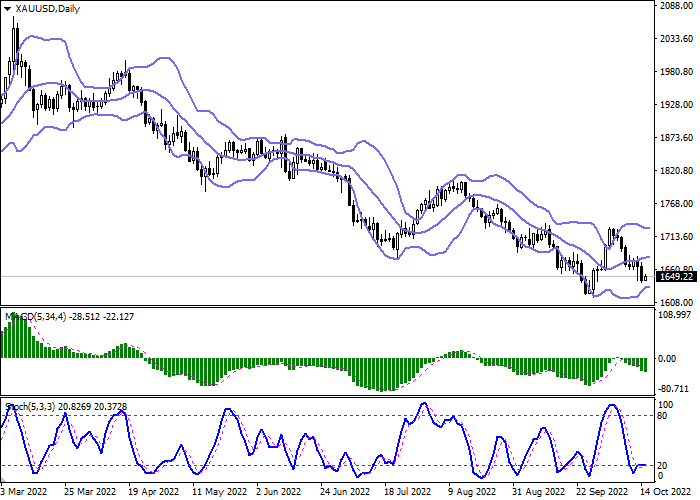Click the 1608.00 price axis label
This screenshot has height=500, width=700.
click(676, 302)
